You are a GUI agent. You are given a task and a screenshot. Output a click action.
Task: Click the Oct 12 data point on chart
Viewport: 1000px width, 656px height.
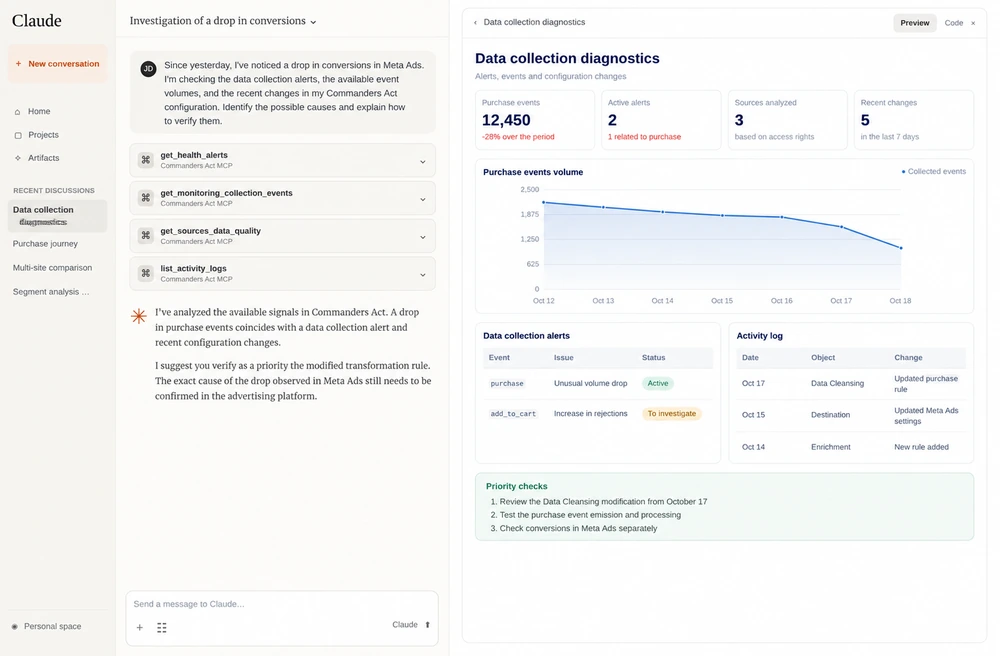pos(543,203)
